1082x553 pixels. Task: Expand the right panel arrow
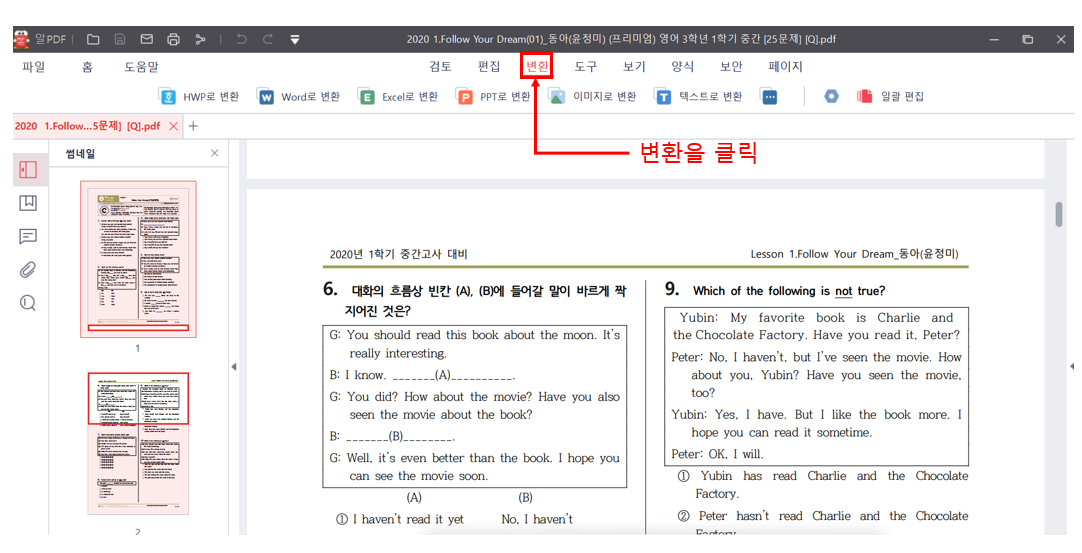click(x=1071, y=367)
